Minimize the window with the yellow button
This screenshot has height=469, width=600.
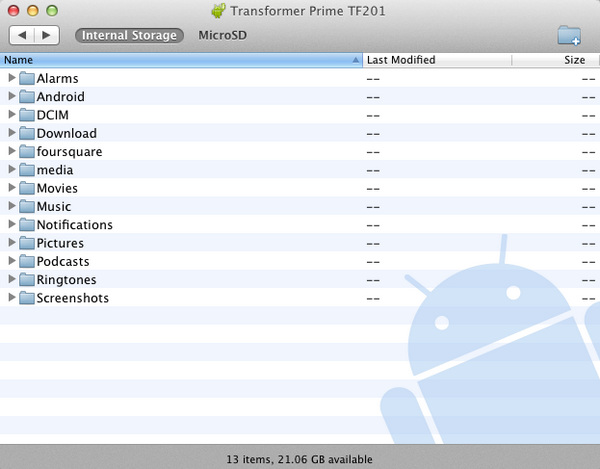(33, 11)
